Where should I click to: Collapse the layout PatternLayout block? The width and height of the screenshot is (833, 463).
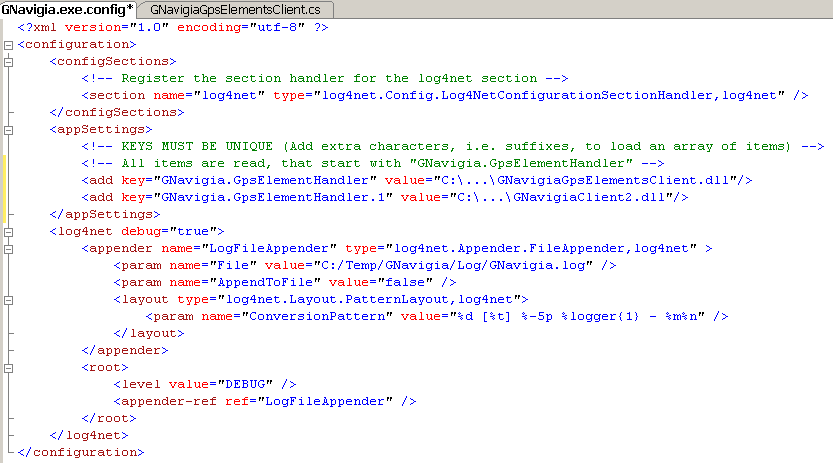click(x=8, y=300)
